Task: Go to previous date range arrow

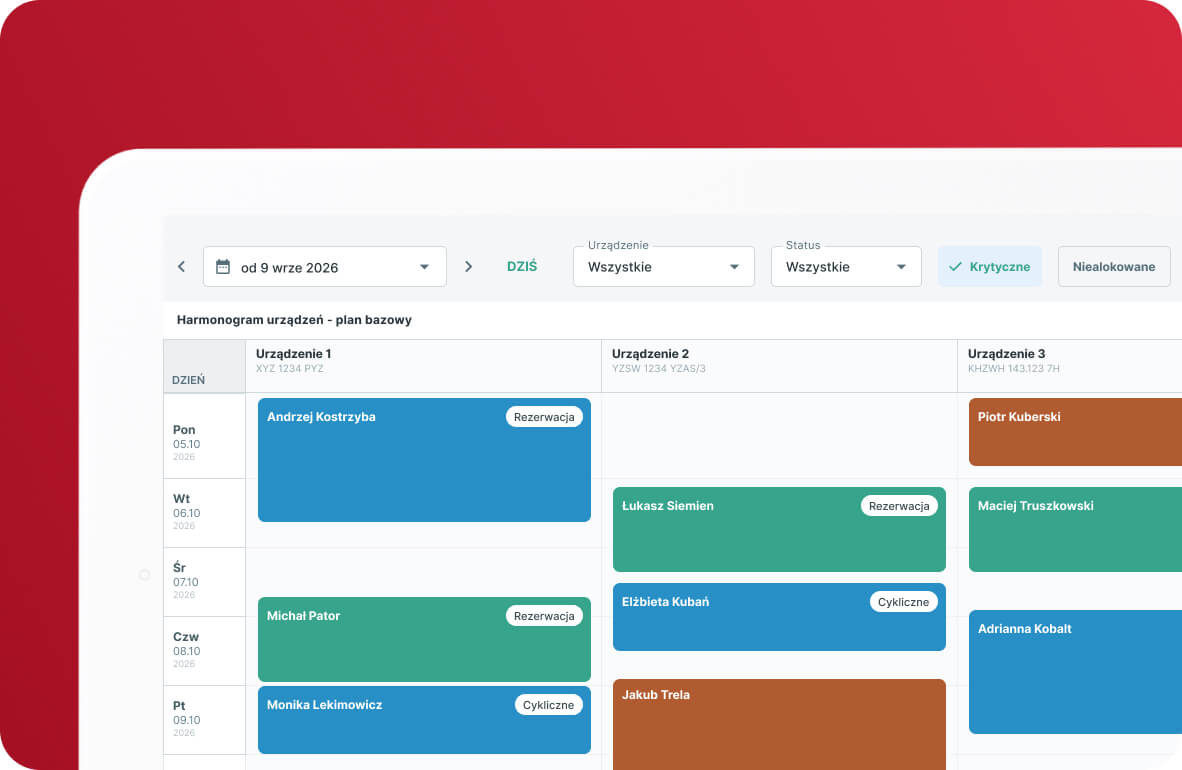Action: [x=182, y=266]
